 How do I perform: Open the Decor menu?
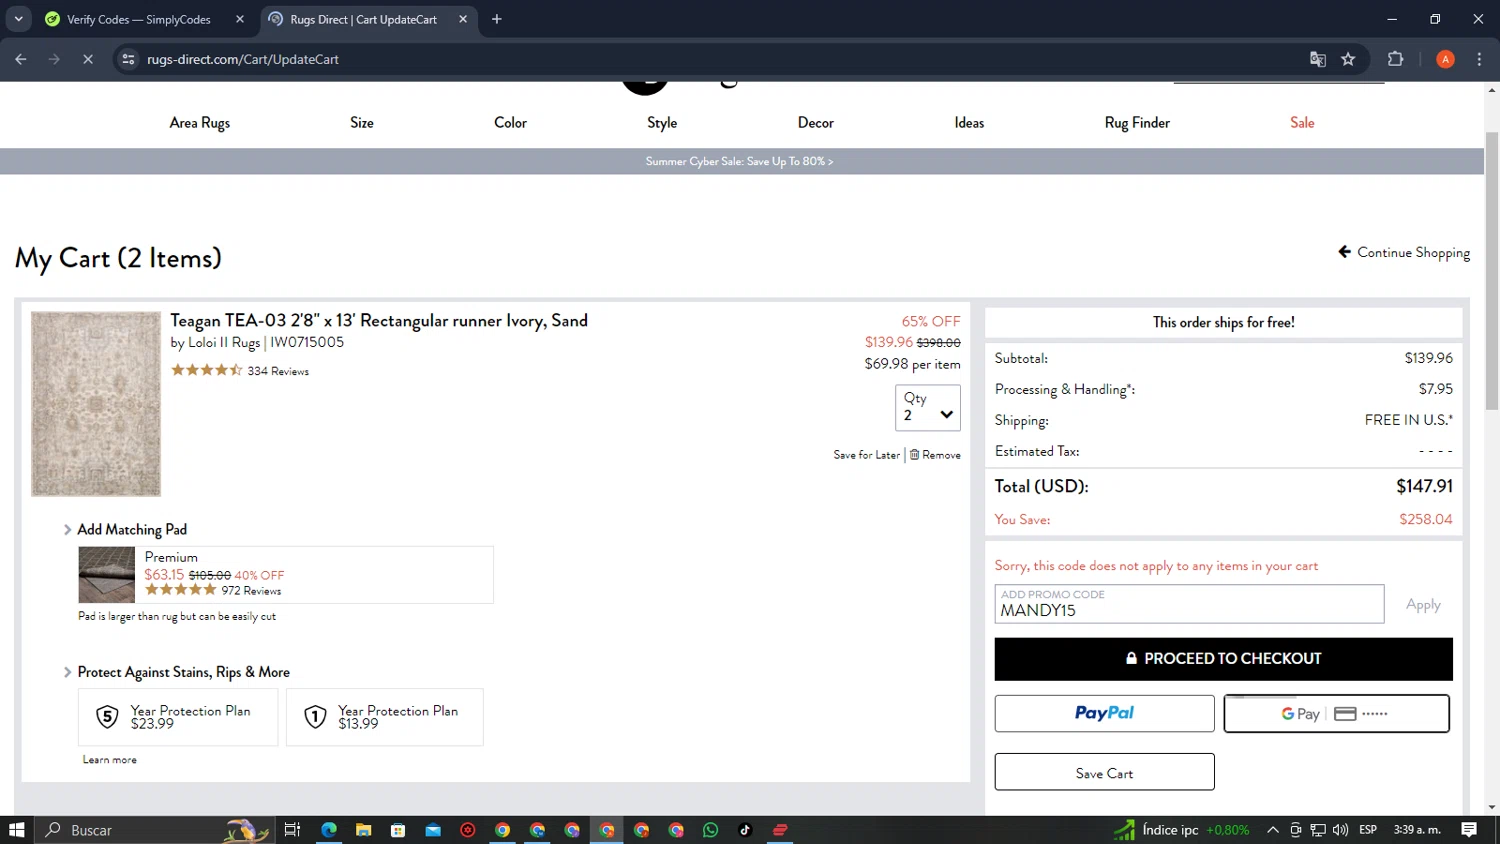tap(816, 123)
